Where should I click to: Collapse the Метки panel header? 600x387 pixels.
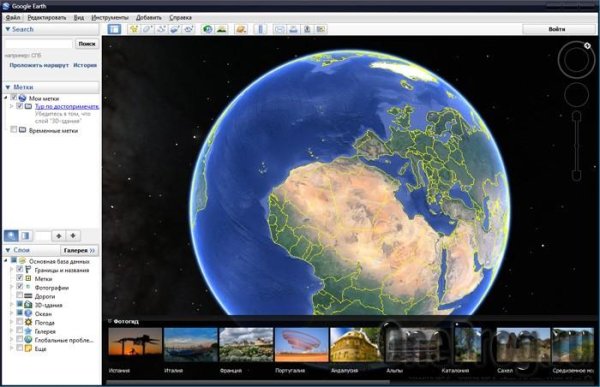click(x=8, y=87)
